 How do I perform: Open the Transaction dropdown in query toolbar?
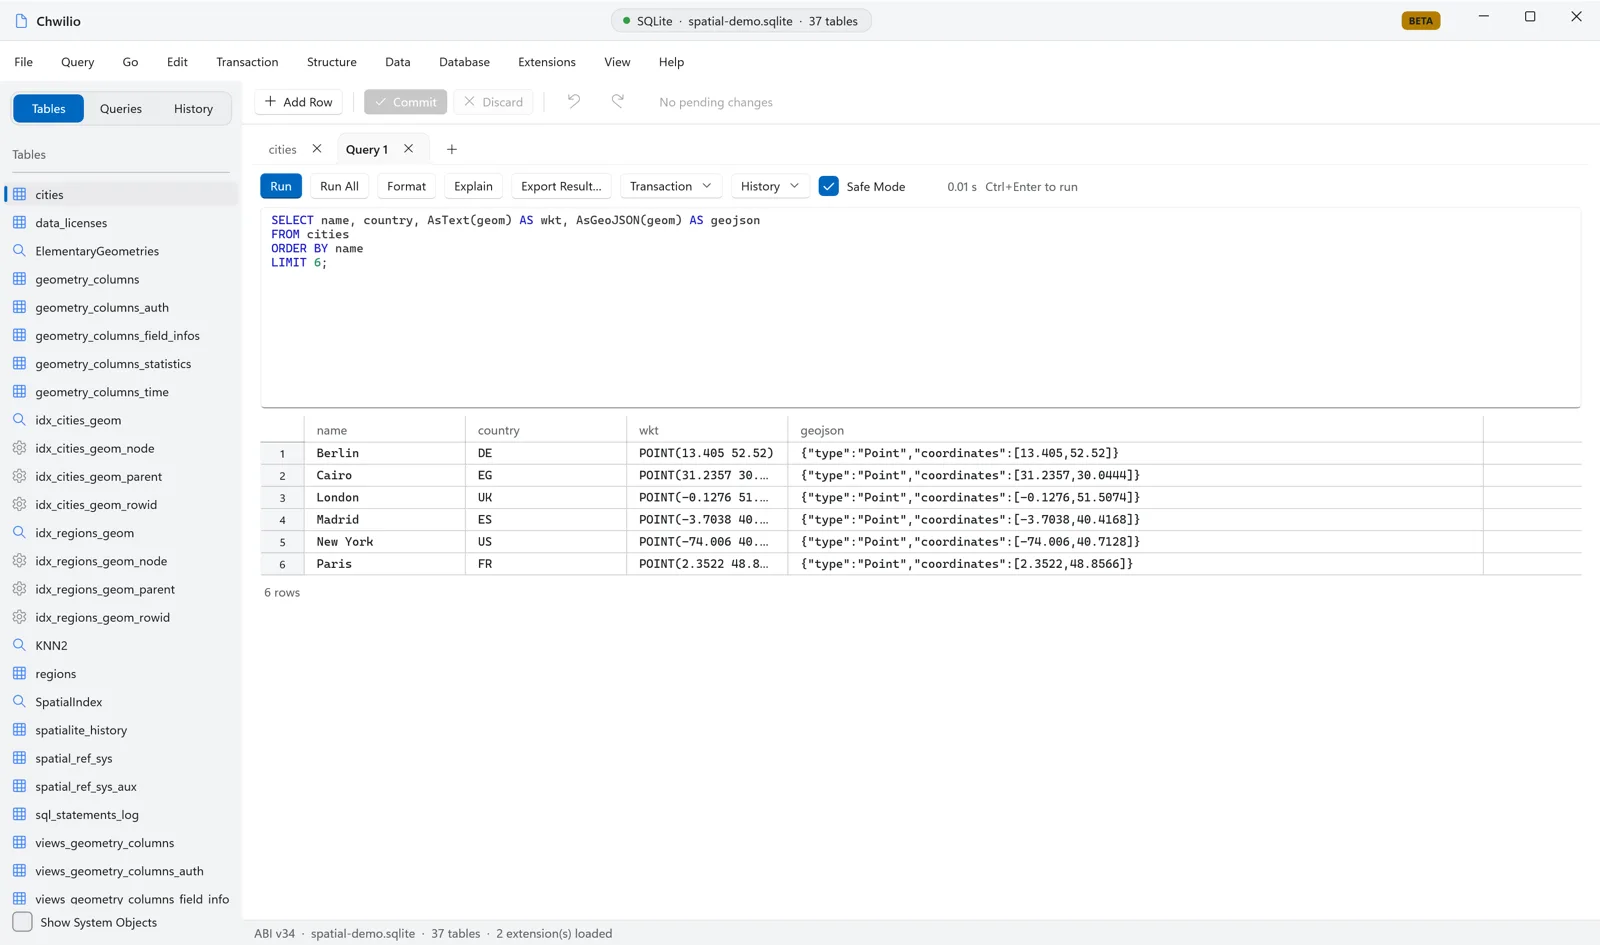pos(671,186)
